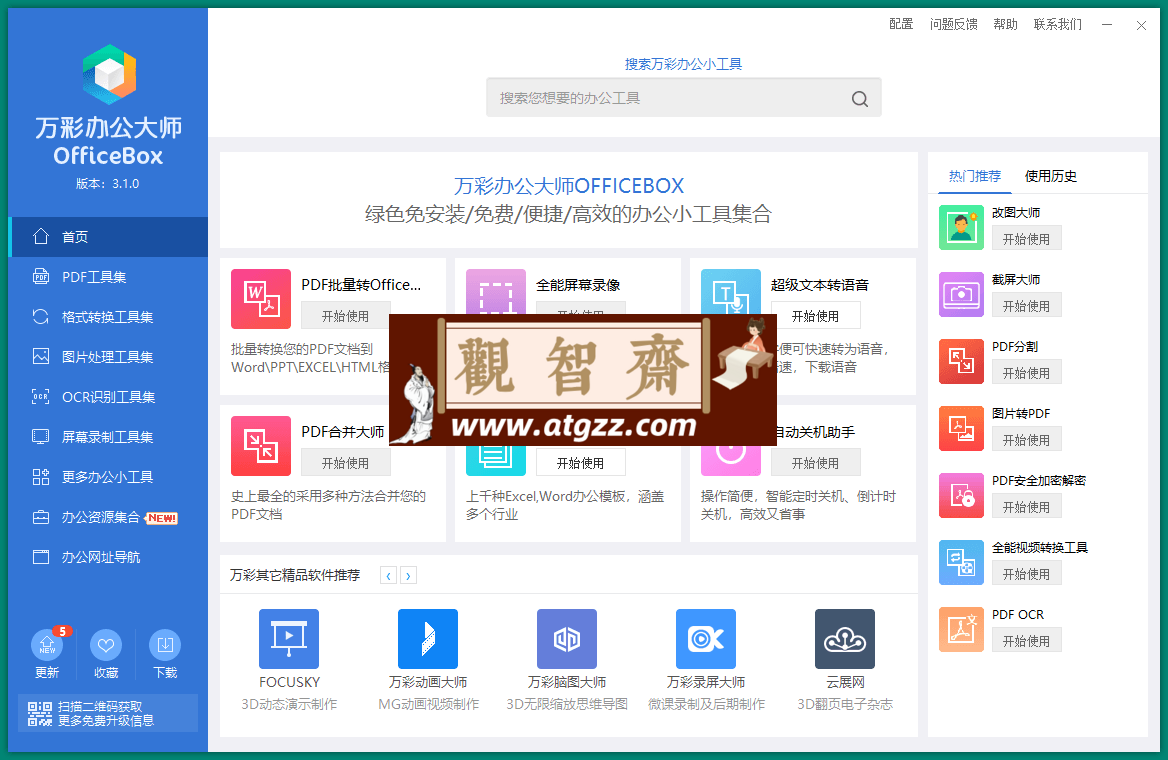The width and height of the screenshot is (1168, 760).
Task: Click the 收藏 heart icon
Action: click(x=106, y=645)
